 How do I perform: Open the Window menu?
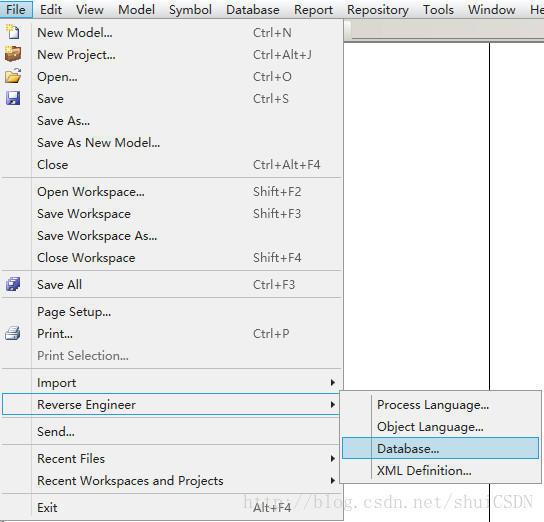click(x=492, y=9)
